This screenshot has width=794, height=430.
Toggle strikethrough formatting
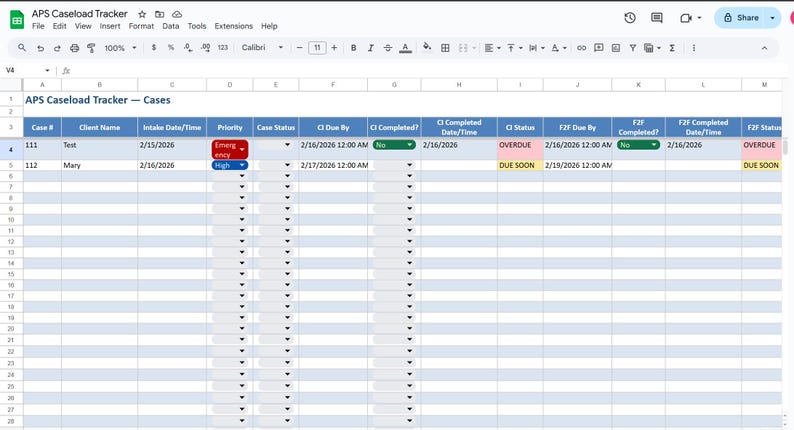[x=388, y=48]
